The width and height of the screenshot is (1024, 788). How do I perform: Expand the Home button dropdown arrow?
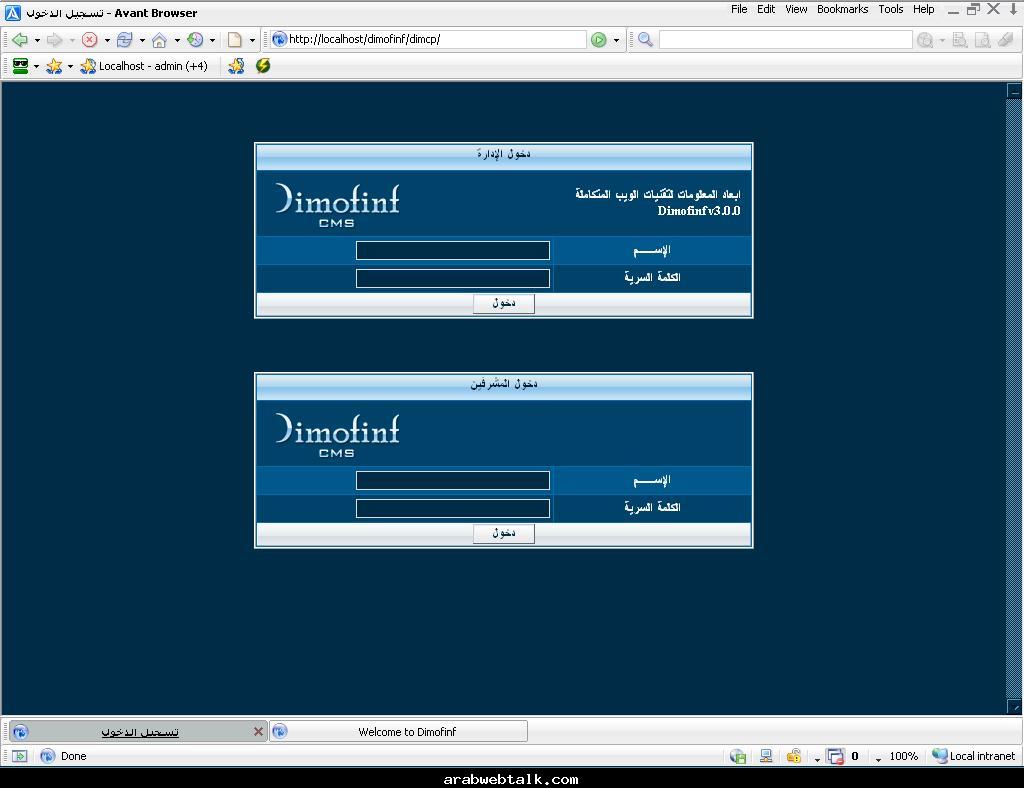coord(177,40)
